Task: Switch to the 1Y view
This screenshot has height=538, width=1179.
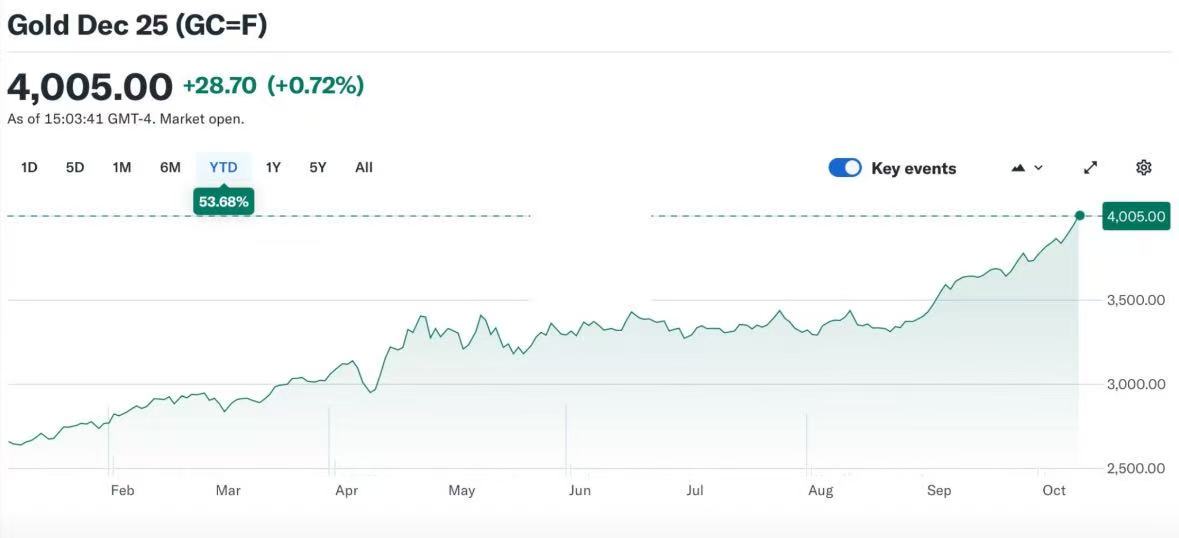Action: click(x=273, y=168)
